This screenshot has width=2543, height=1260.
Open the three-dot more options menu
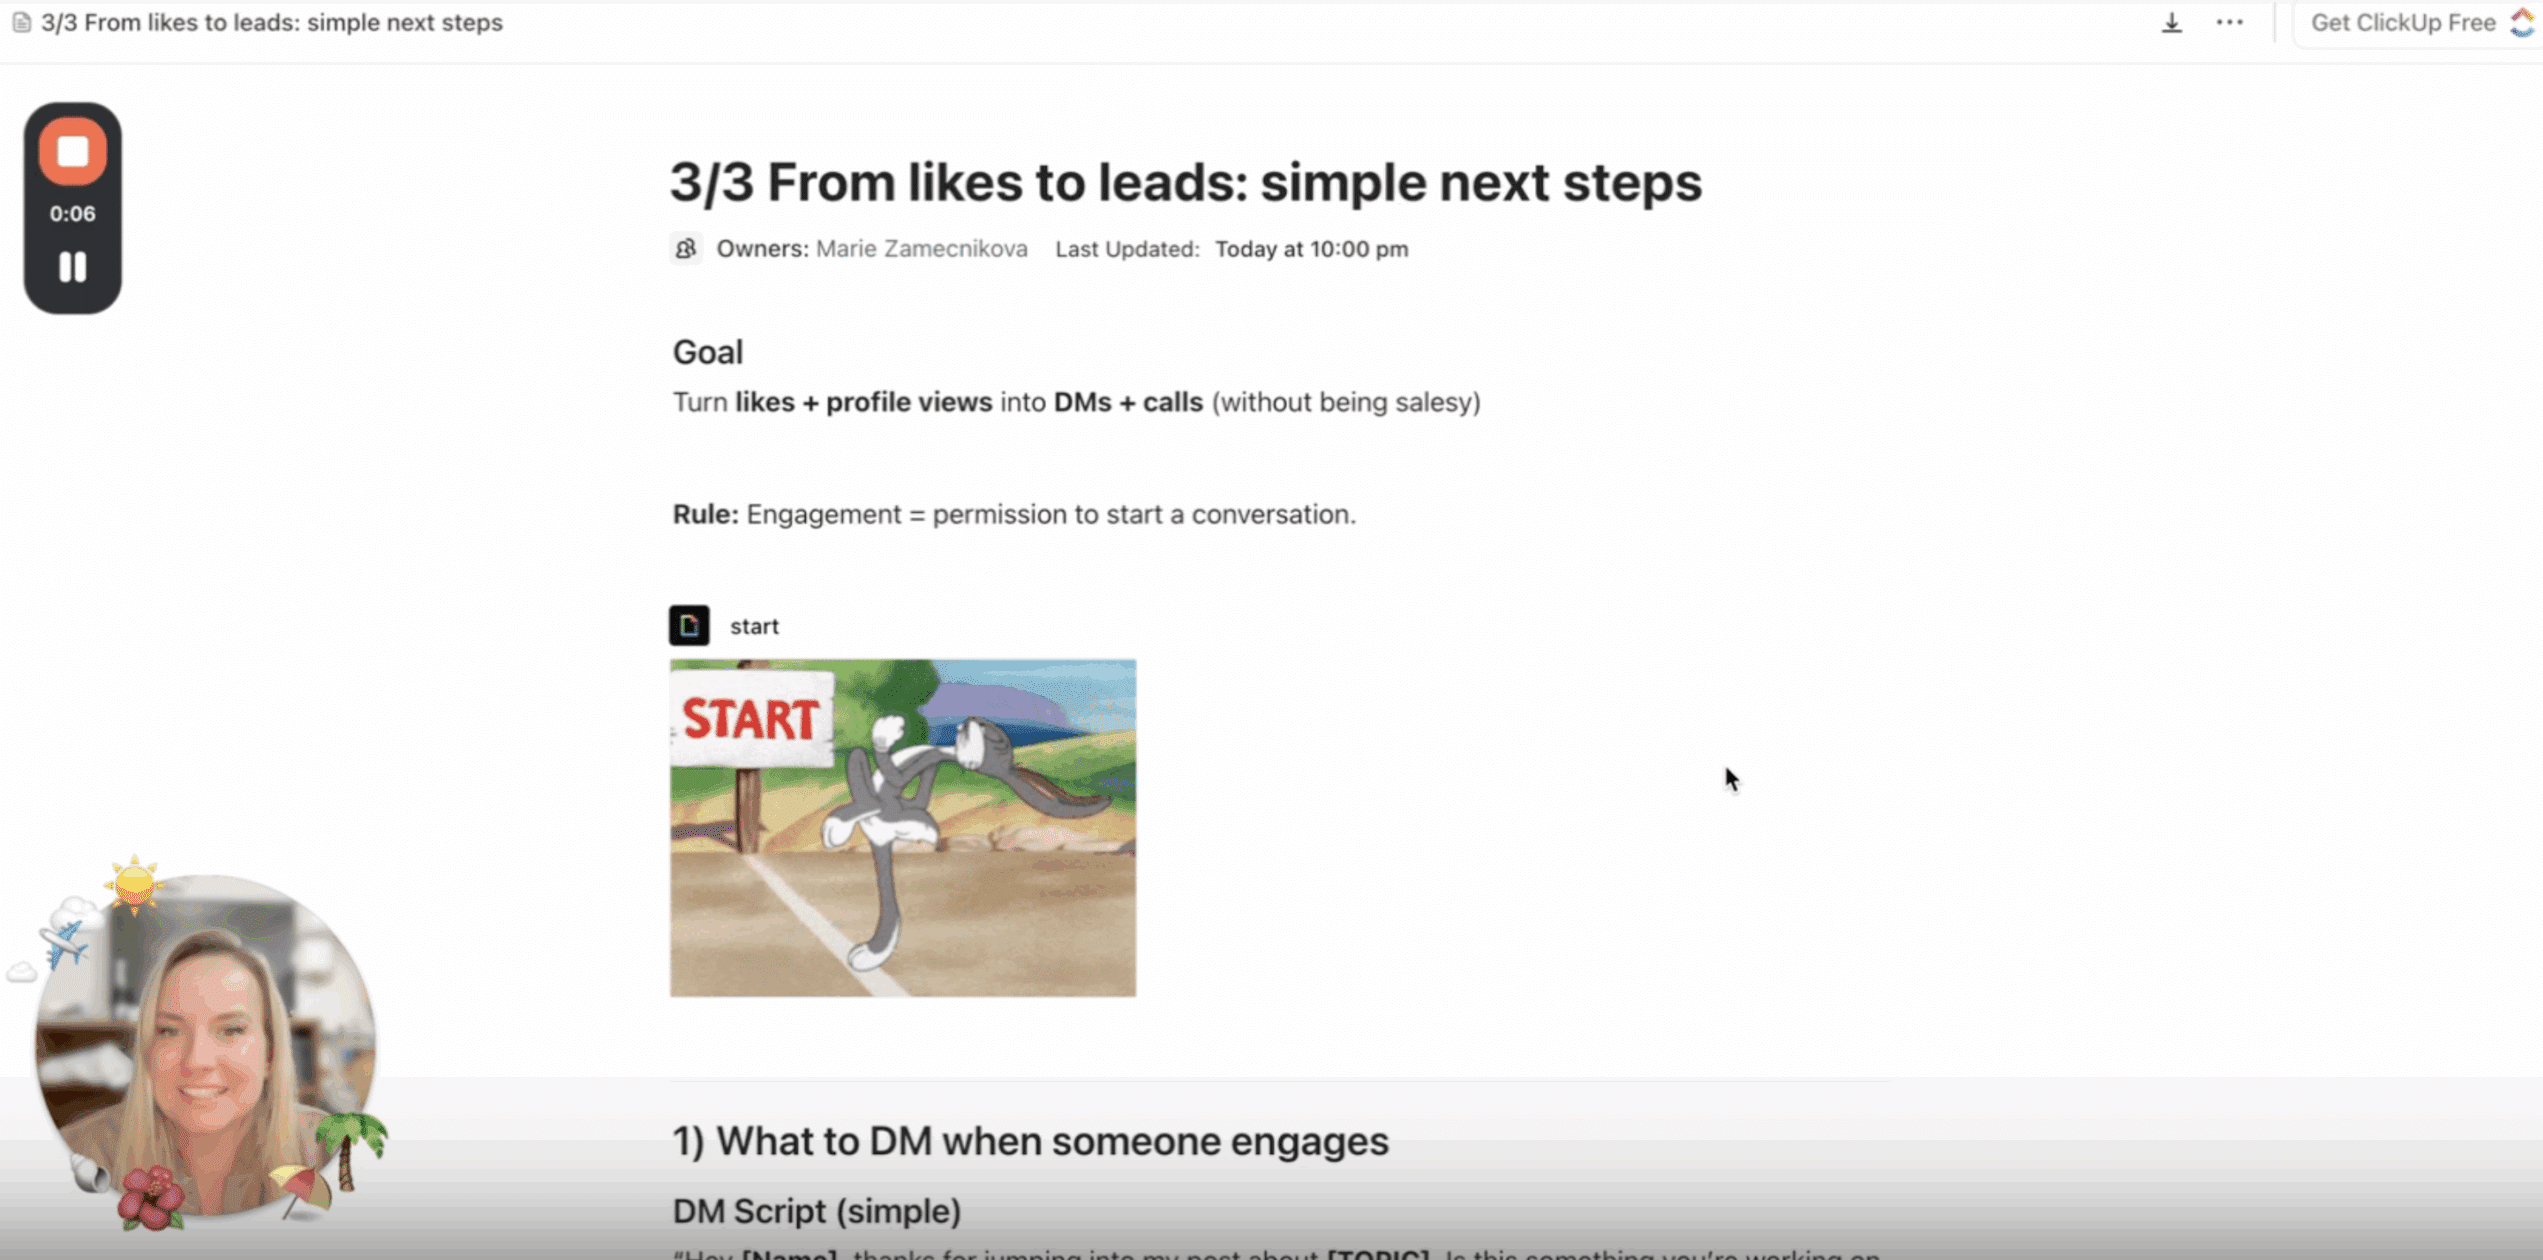coord(2229,22)
